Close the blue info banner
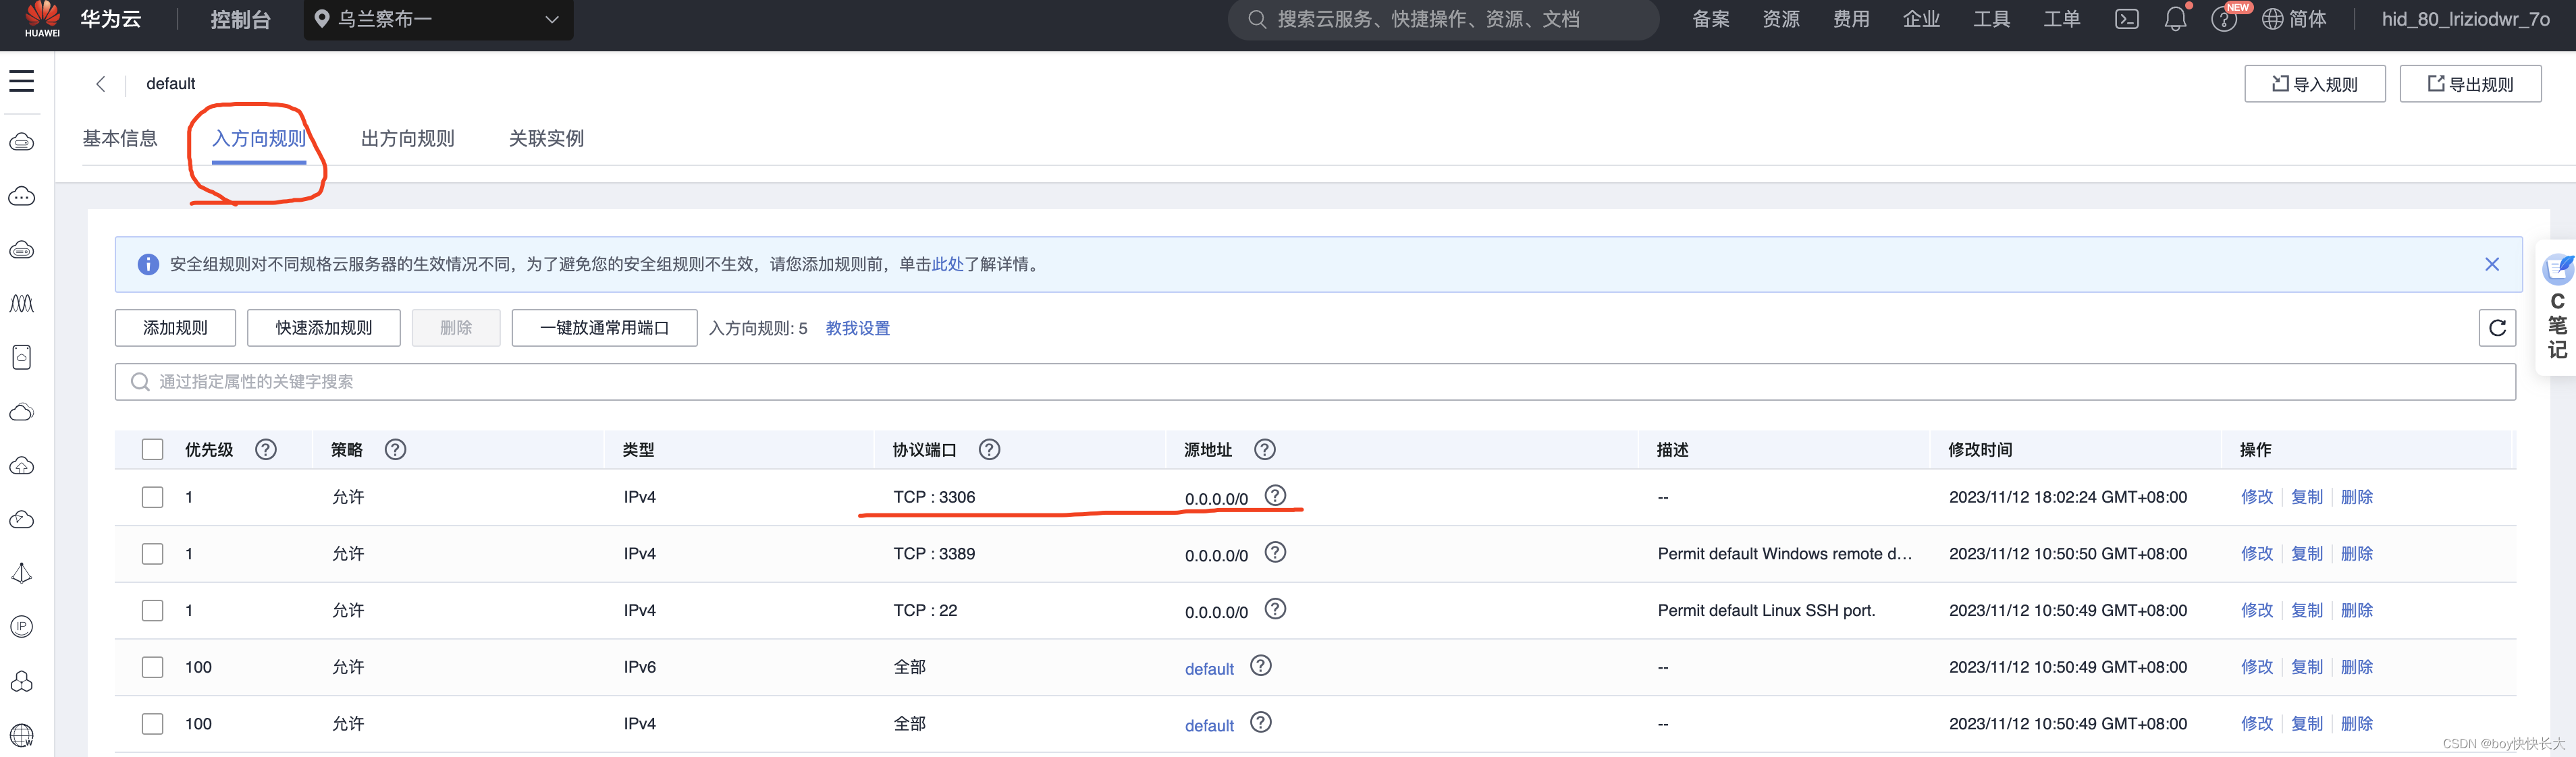 pyautogui.click(x=2492, y=264)
